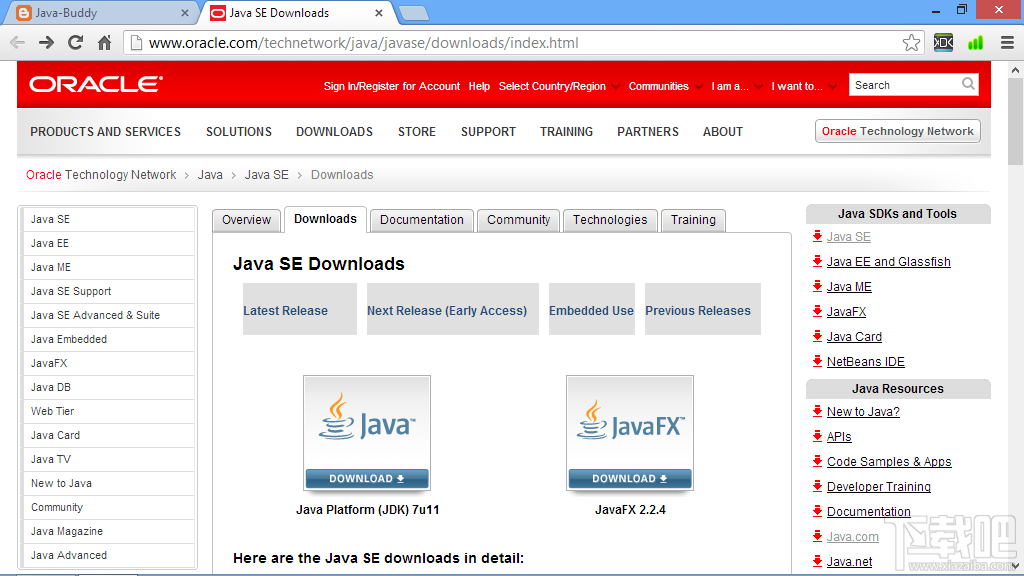
Task: Click the Java Platform JDK DOWNLOAD button
Action: point(366,480)
